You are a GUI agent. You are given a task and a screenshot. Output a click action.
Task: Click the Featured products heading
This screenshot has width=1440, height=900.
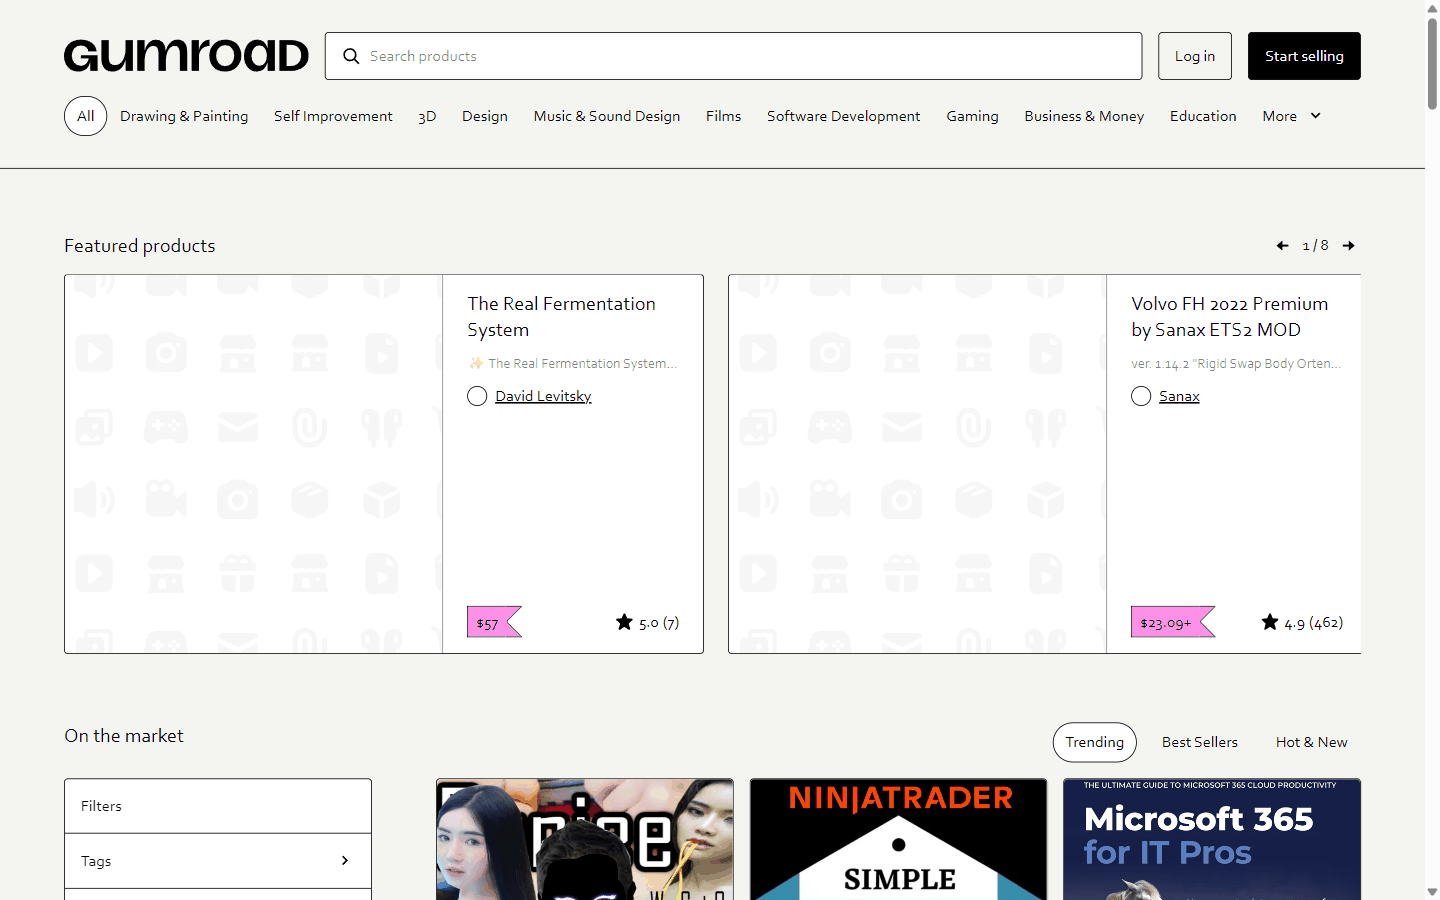pyautogui.click(x=140, y=246)
